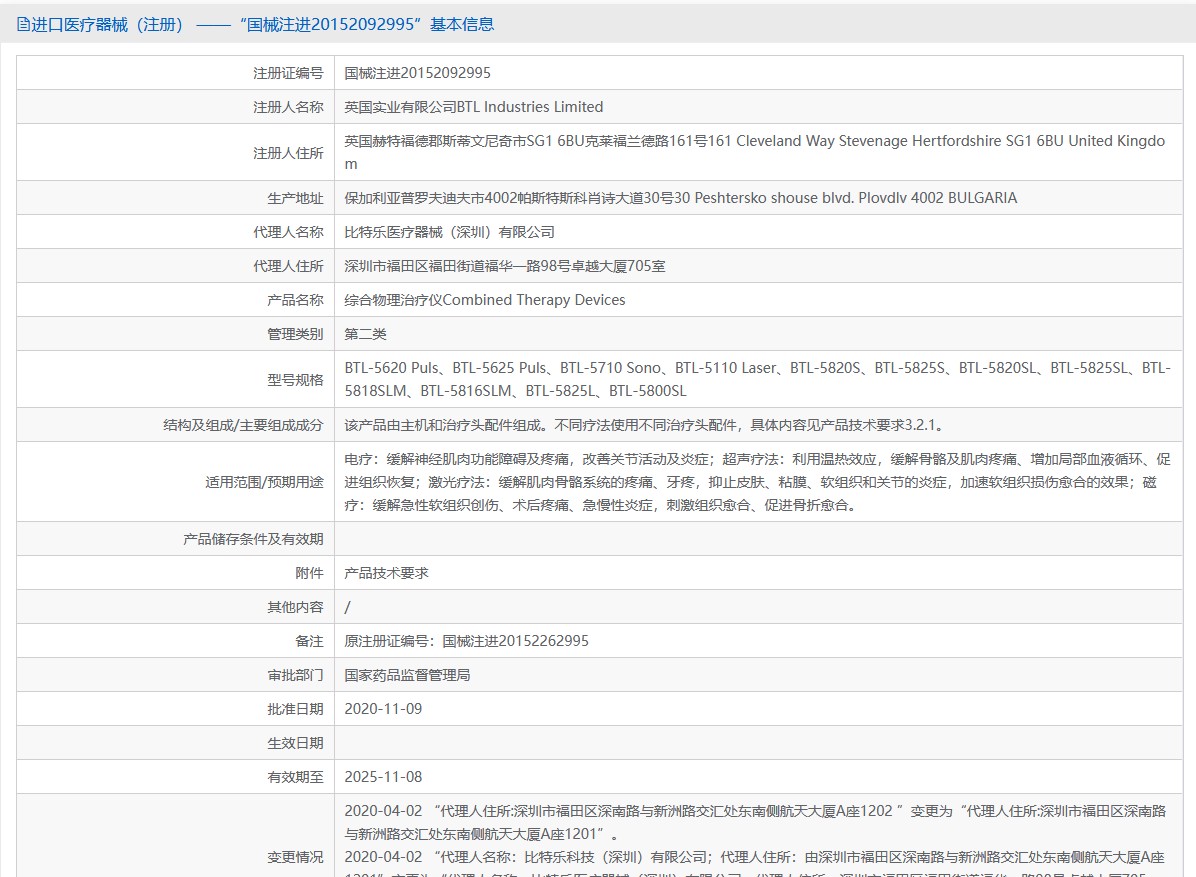Click the structure description mentioning 产品技术要求3.2.1
The width and height of the screenshot is (1196, 877).
(x=643, y=425)
